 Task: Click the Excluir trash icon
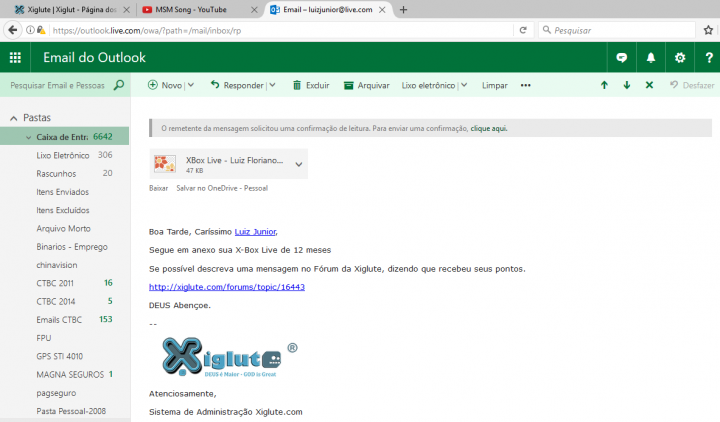coord(297,85)
